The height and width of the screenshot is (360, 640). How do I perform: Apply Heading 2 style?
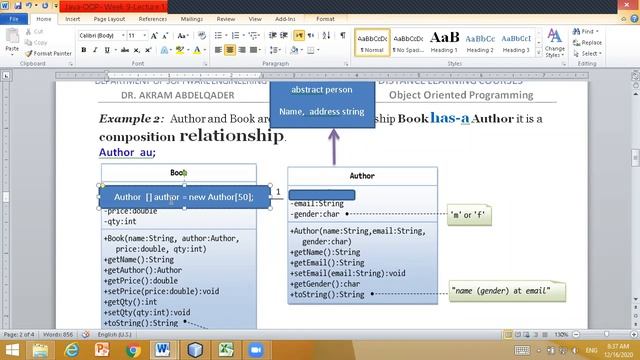480,42
